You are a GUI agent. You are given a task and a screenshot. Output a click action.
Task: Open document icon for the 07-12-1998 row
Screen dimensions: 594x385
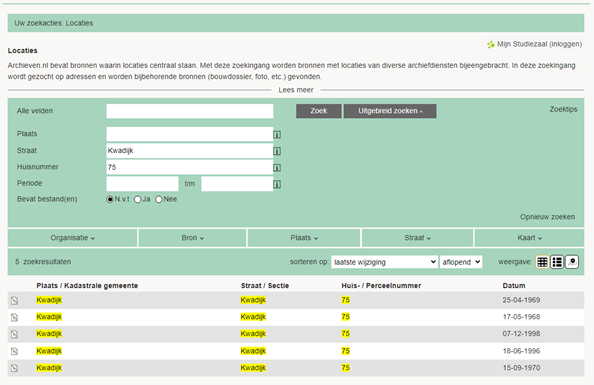pos(14,334)
